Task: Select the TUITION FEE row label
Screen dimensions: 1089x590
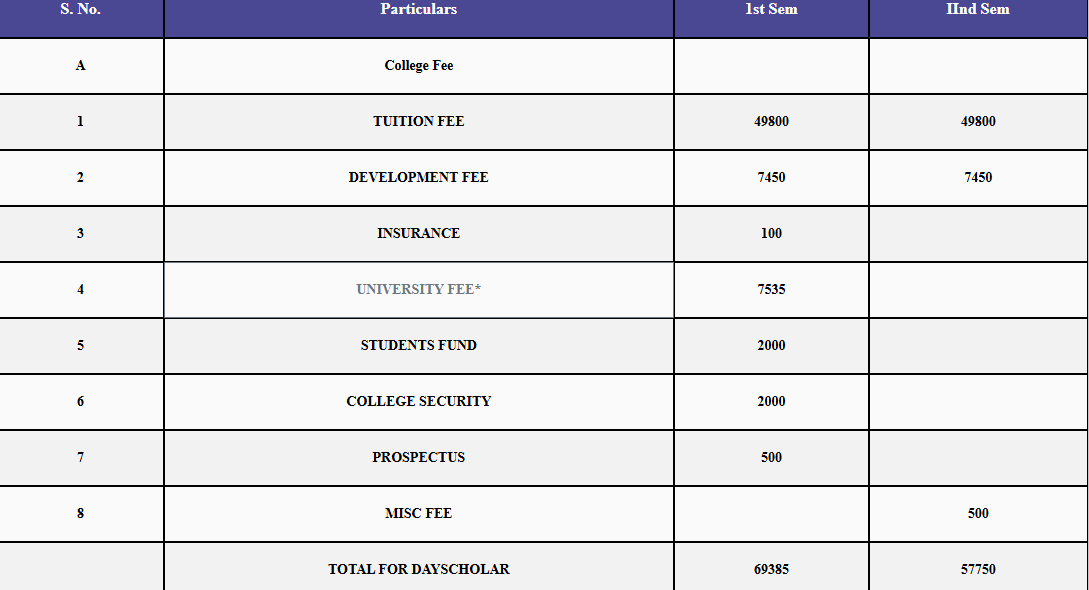Action: click(418, 121)
